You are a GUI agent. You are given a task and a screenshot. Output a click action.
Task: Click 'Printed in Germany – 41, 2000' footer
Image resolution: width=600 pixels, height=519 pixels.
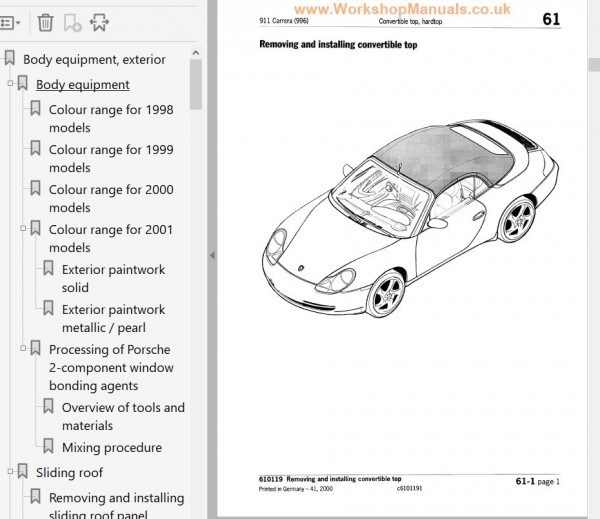coord(296,489)
